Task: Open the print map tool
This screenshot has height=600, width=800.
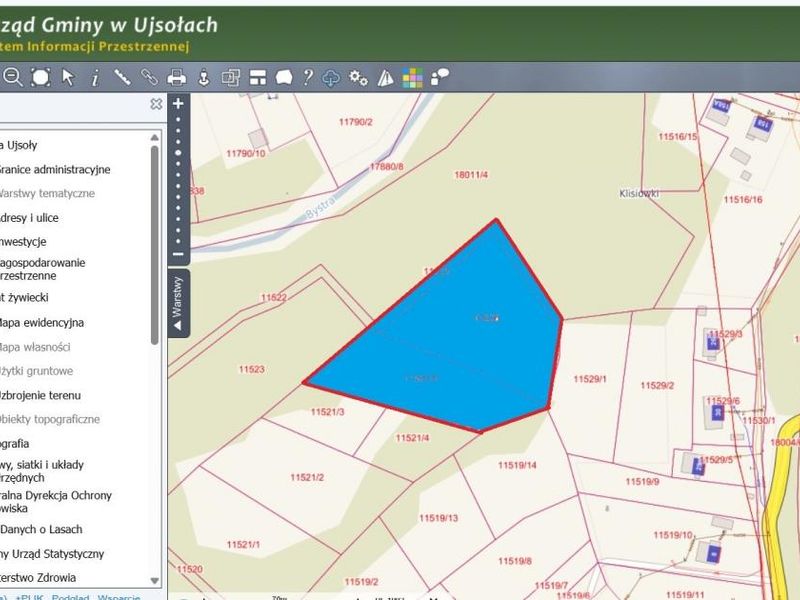Action: tap(177, 78)
